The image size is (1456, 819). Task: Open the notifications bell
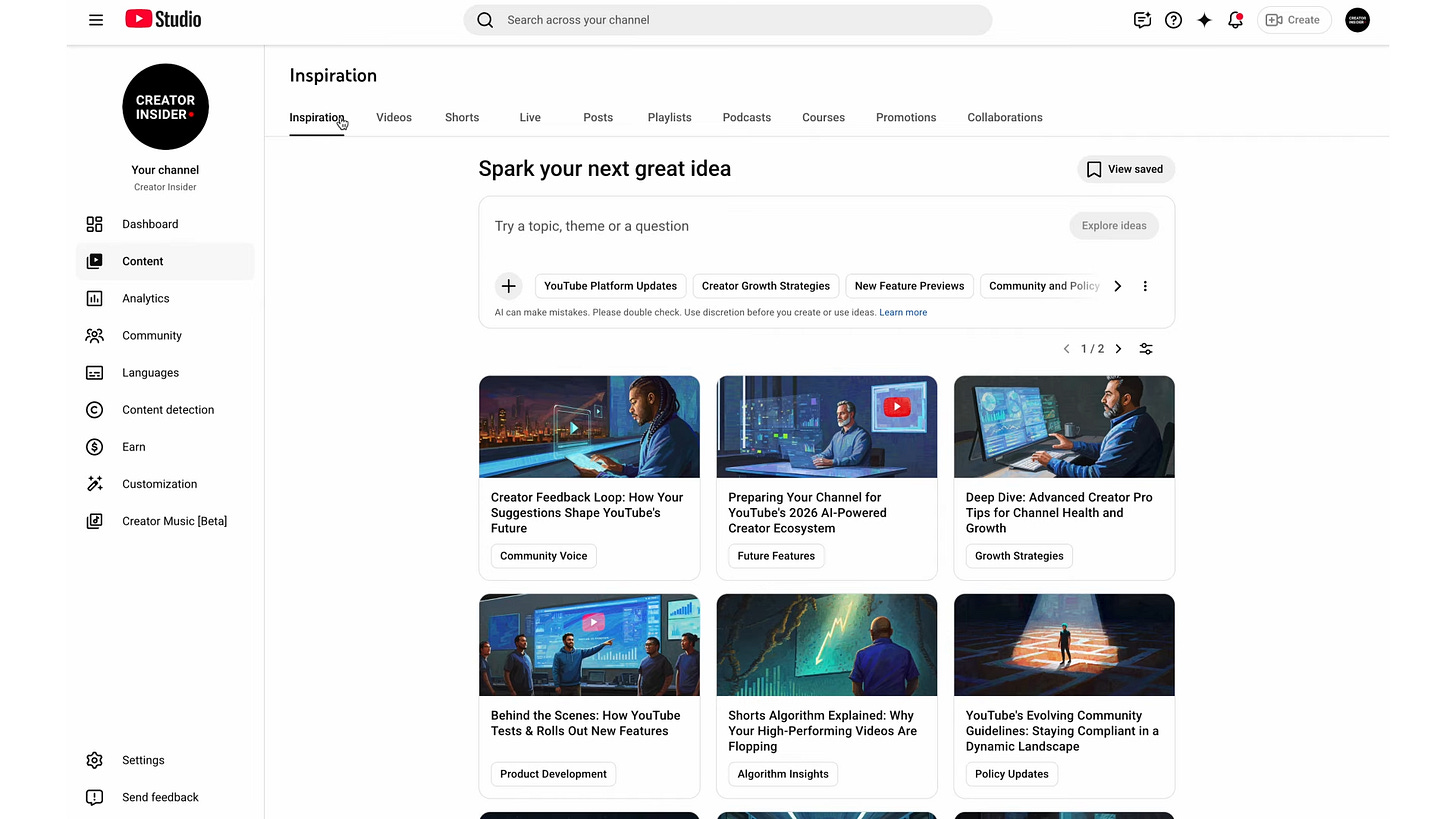click(x=1236, y=20)
